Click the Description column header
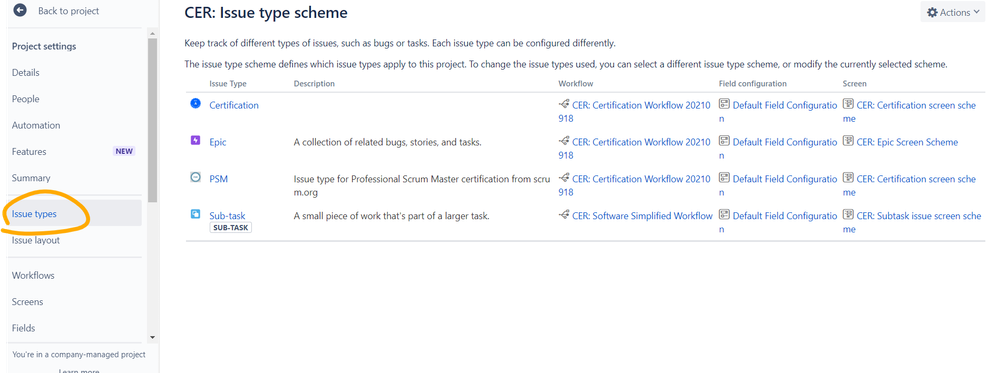This screenshot has height=373, width=998. pos(314,83)
